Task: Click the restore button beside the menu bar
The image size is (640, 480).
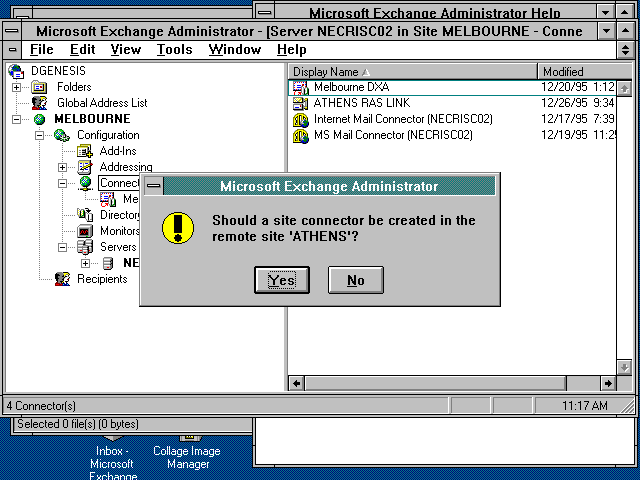Action: [x=625, y=50]
